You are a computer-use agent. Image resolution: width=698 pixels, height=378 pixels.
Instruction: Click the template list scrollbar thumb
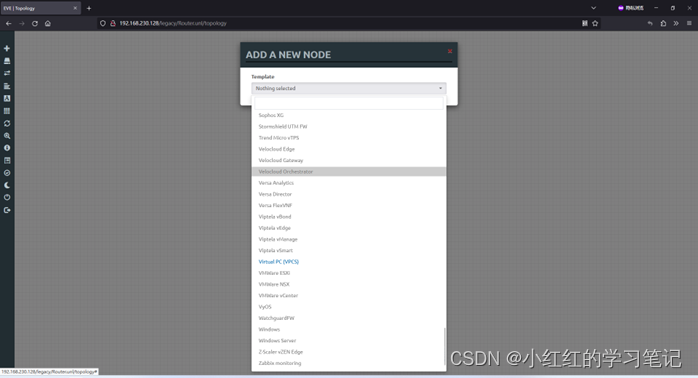click(x=444, y=347)
